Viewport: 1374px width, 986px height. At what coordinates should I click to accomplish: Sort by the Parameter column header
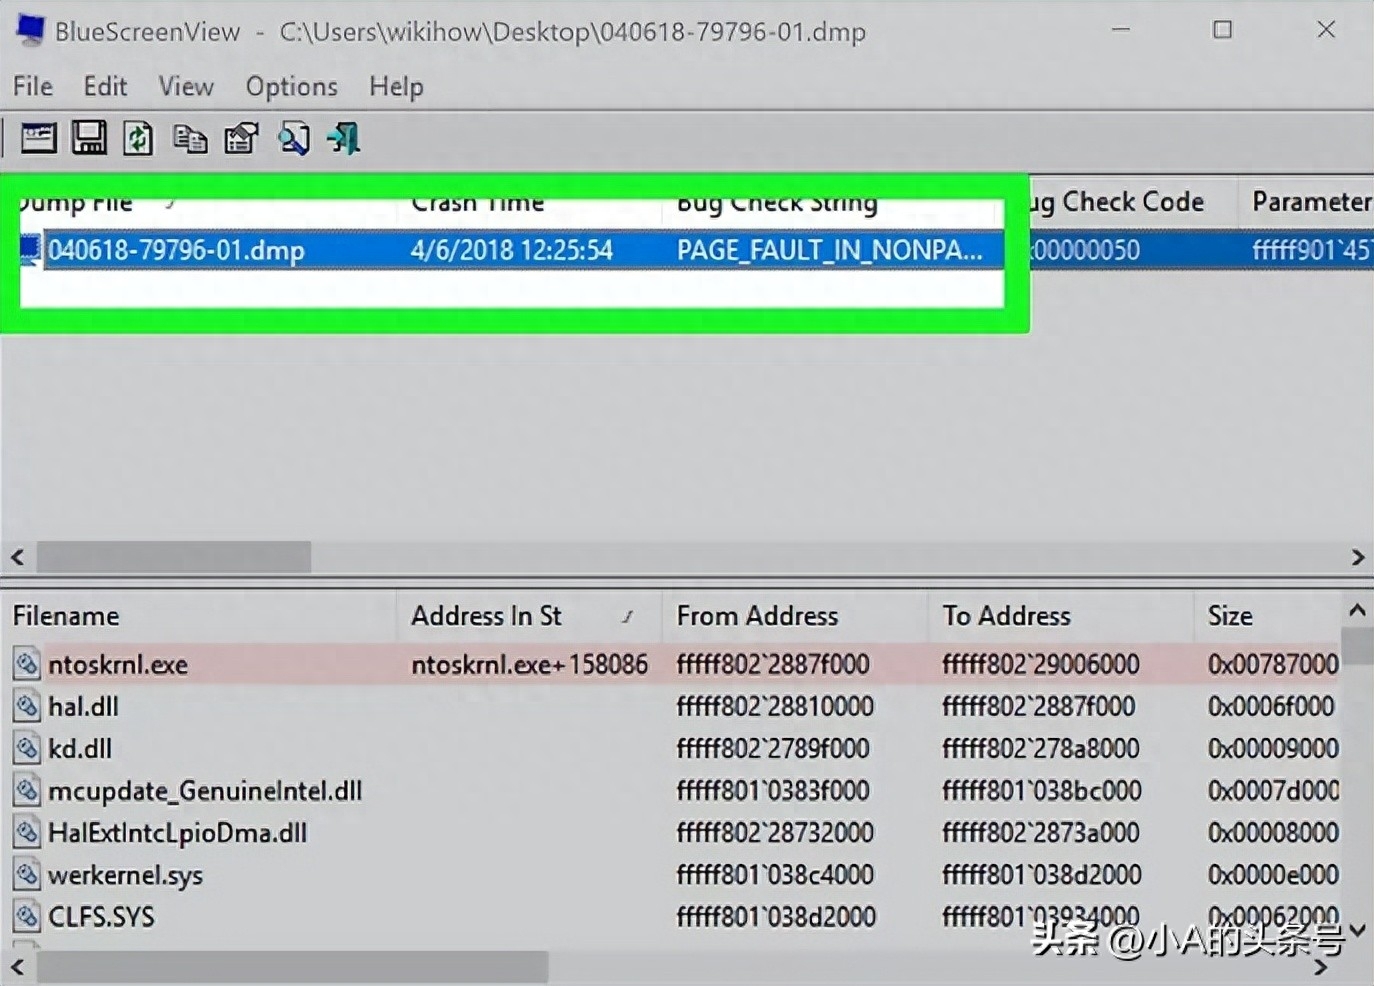(1306, 202)
